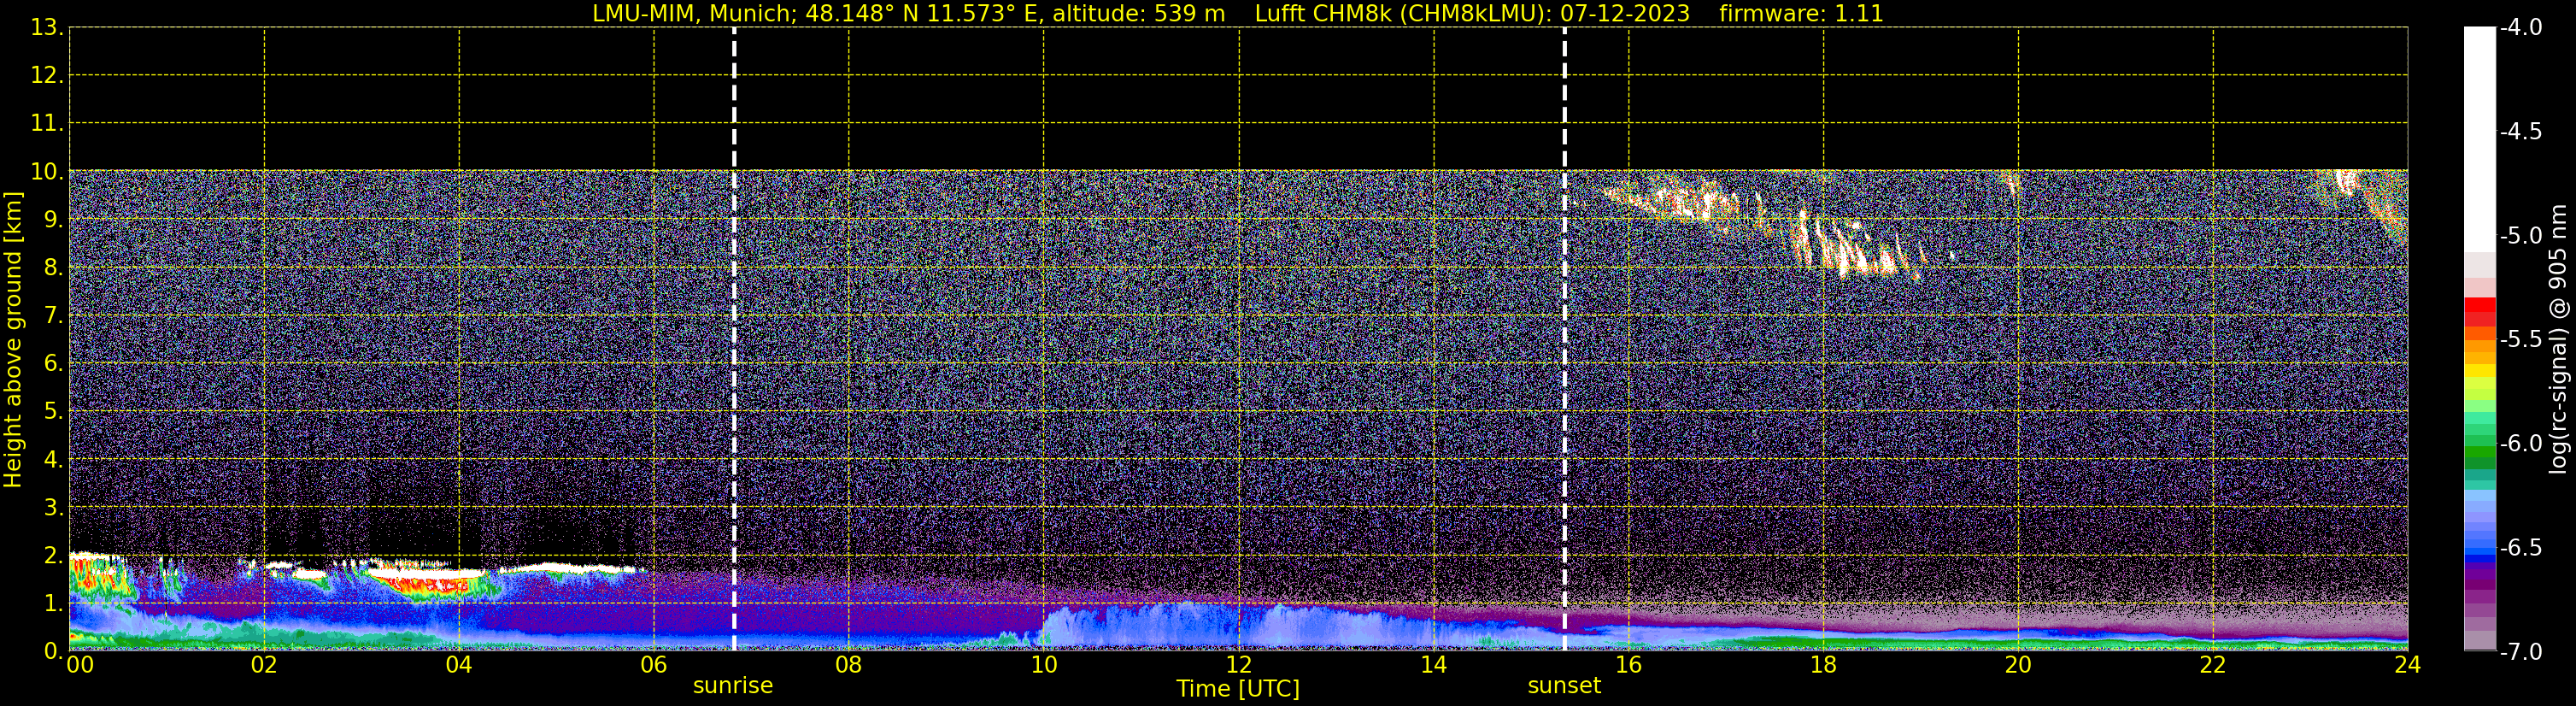
Task: Select the '06' time axis tick label
Action: coord(654,666)
